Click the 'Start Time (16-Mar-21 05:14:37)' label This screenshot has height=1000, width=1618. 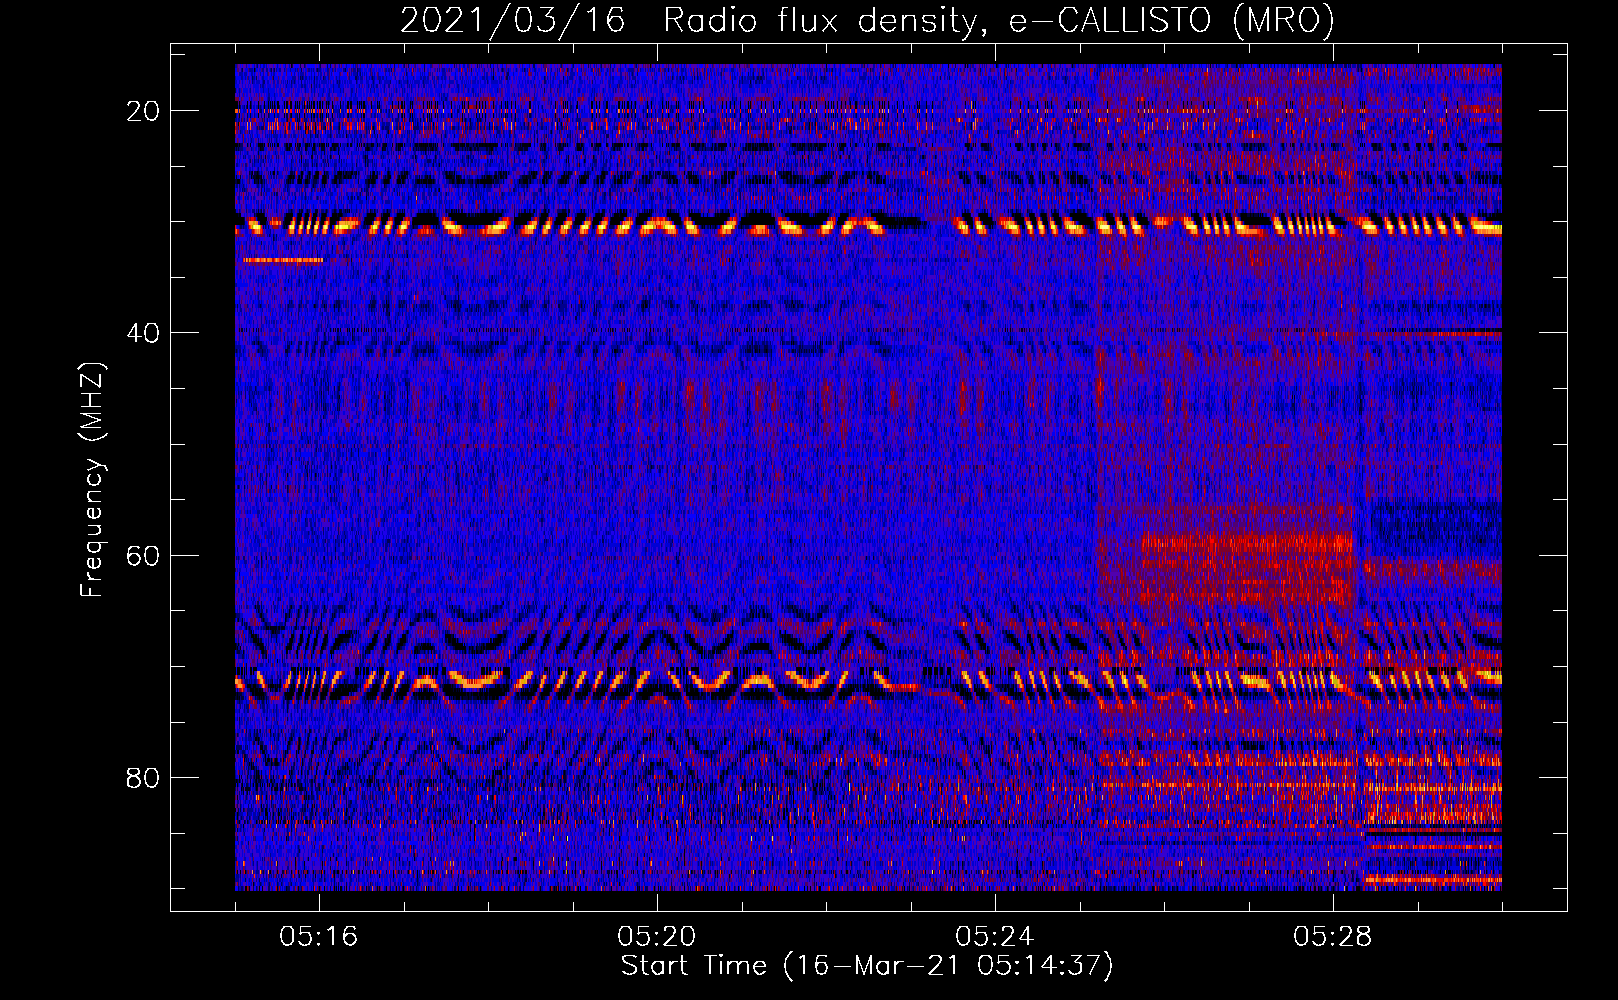point(867,966)
